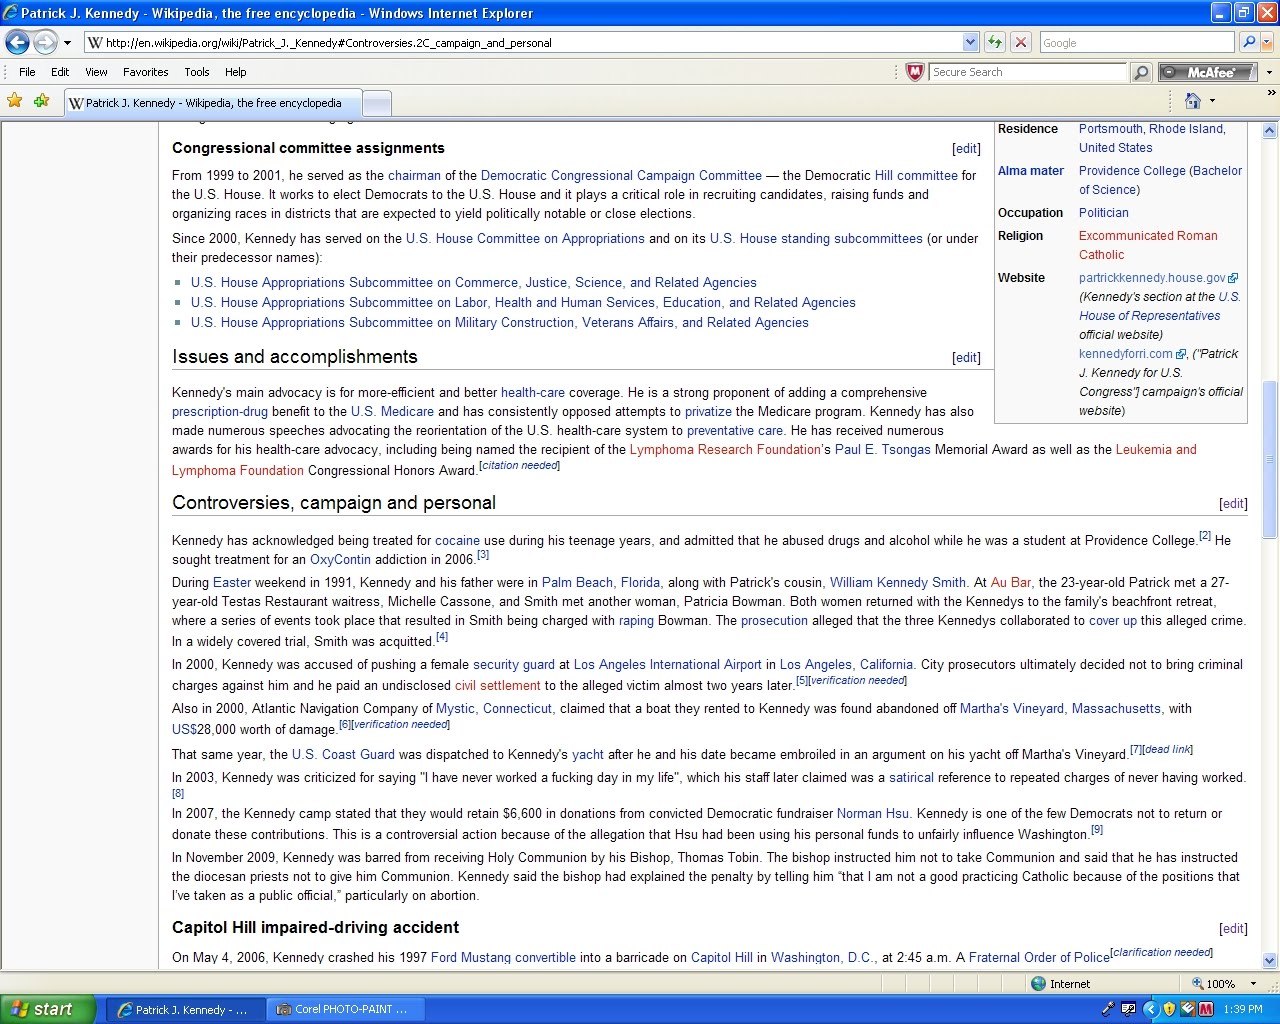
Task: Click the Add to Favorites icon
Action: click(x=41, y=101)
